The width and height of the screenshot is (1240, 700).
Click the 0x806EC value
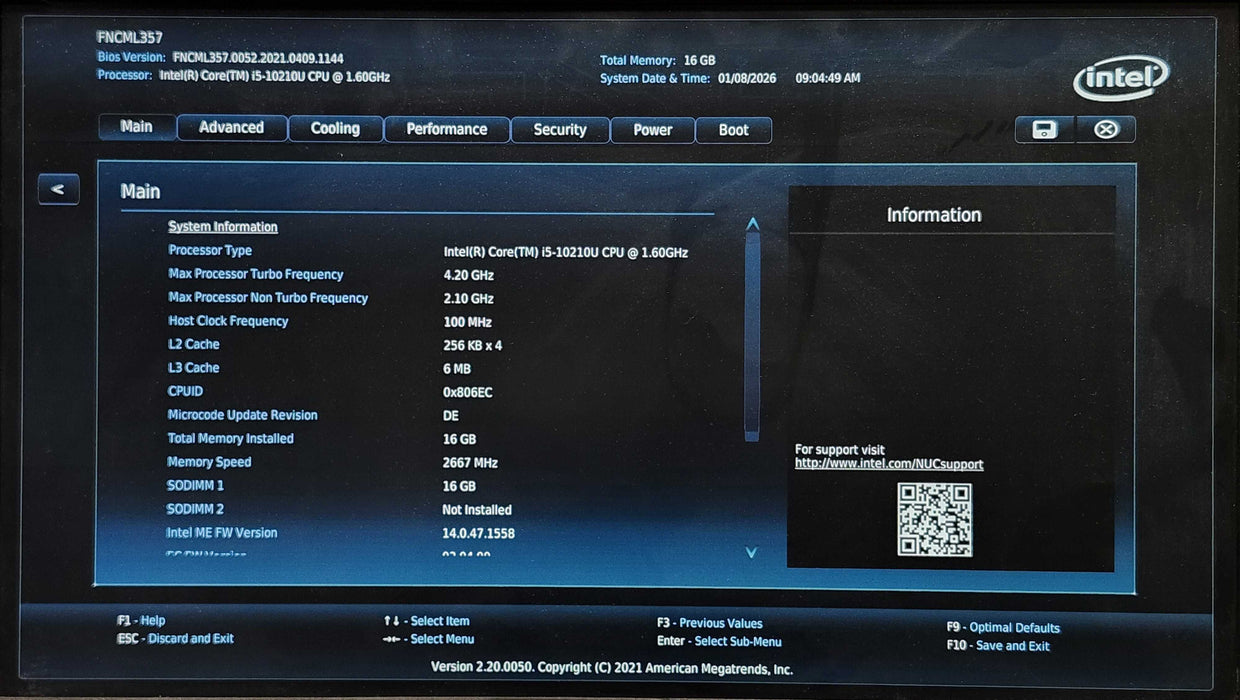(x=468, y=392)
